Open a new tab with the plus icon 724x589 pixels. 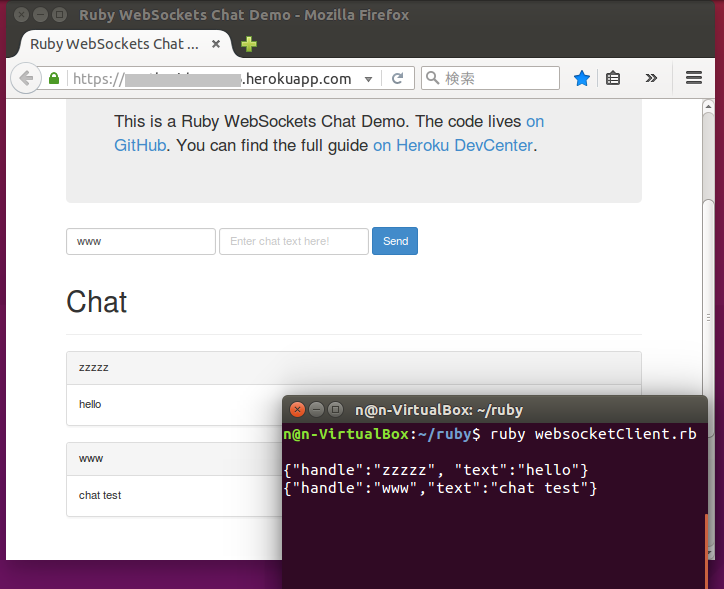(249, 44)
